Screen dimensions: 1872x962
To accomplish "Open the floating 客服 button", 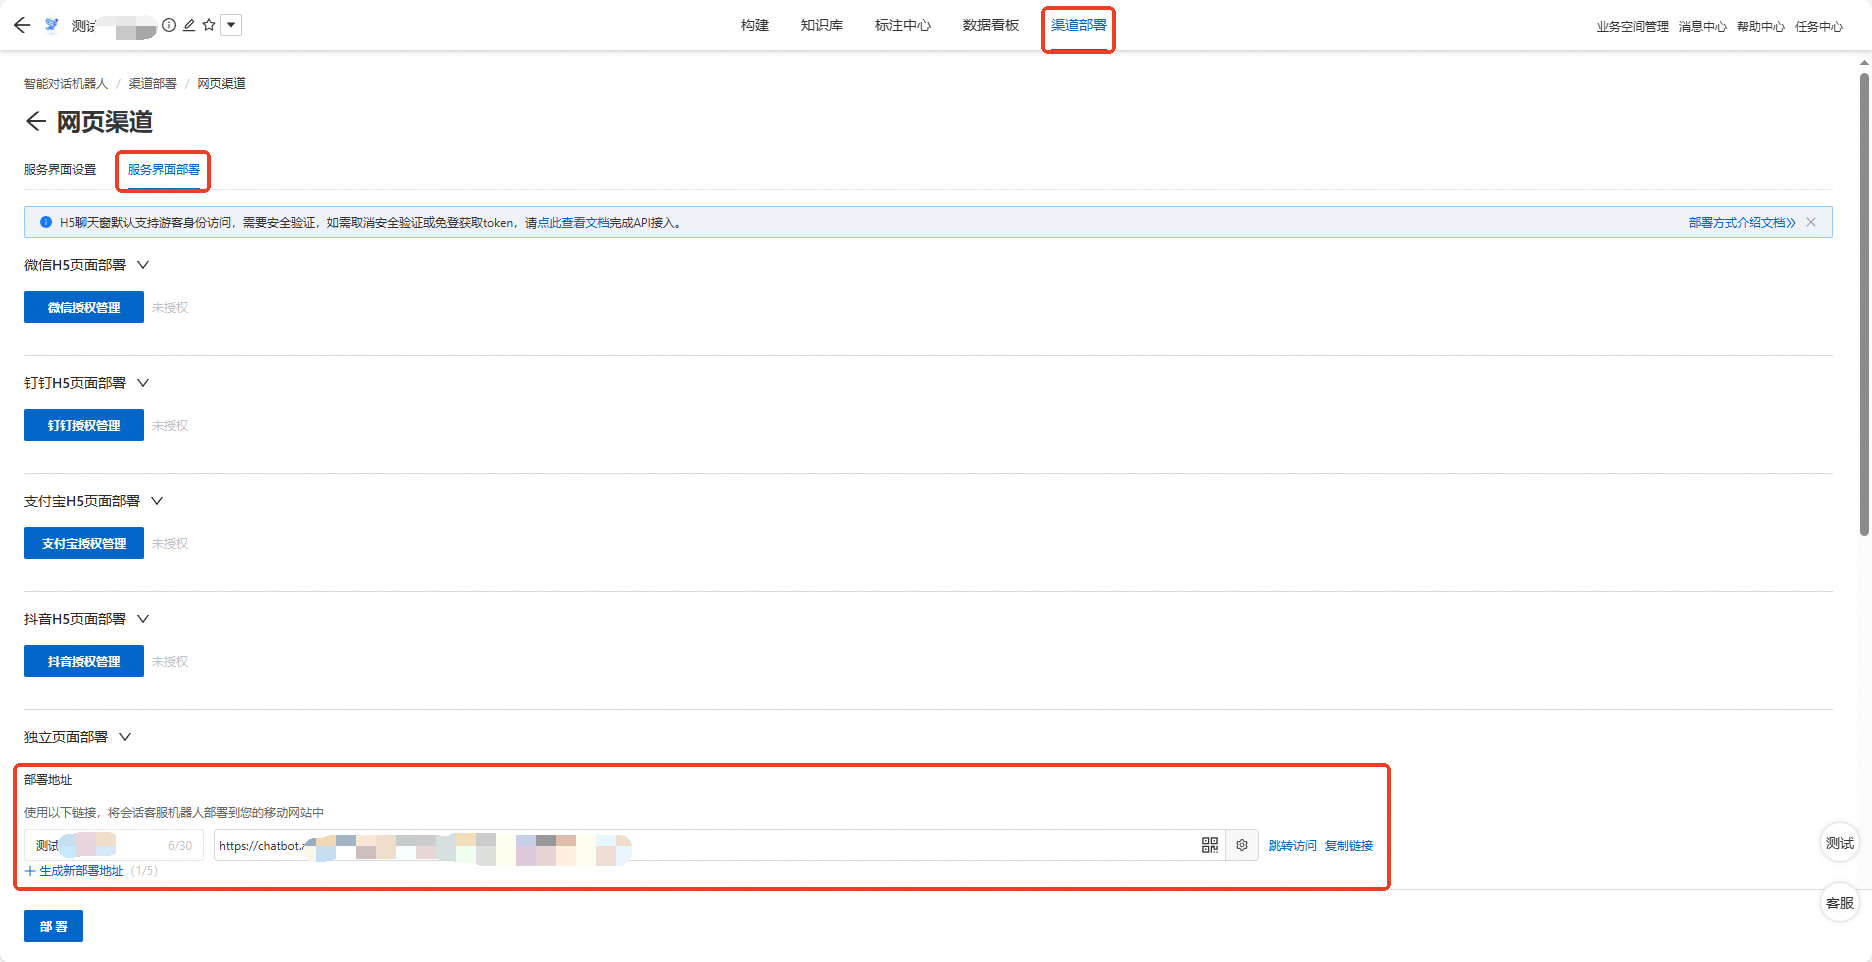I will pyautogui.click(x=1840, y=903).
